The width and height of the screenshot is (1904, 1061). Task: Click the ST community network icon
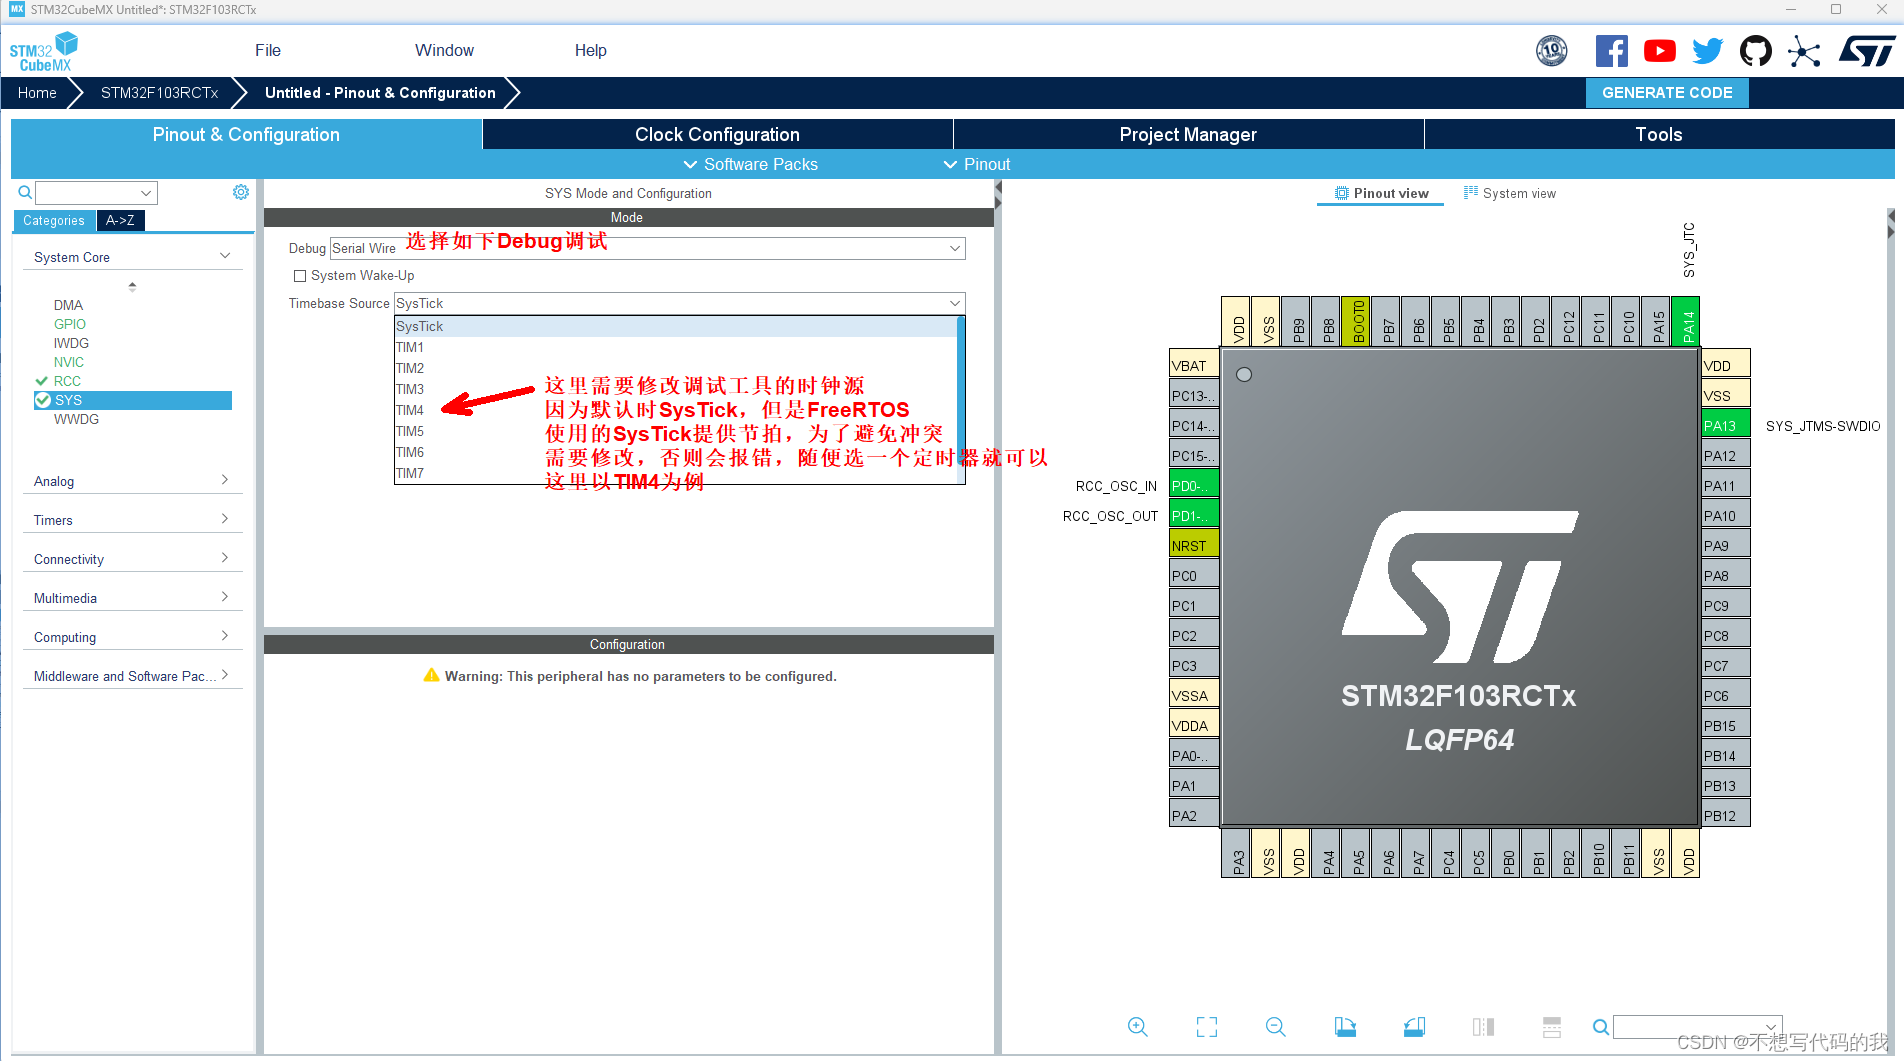click(x=1804, y=51)
